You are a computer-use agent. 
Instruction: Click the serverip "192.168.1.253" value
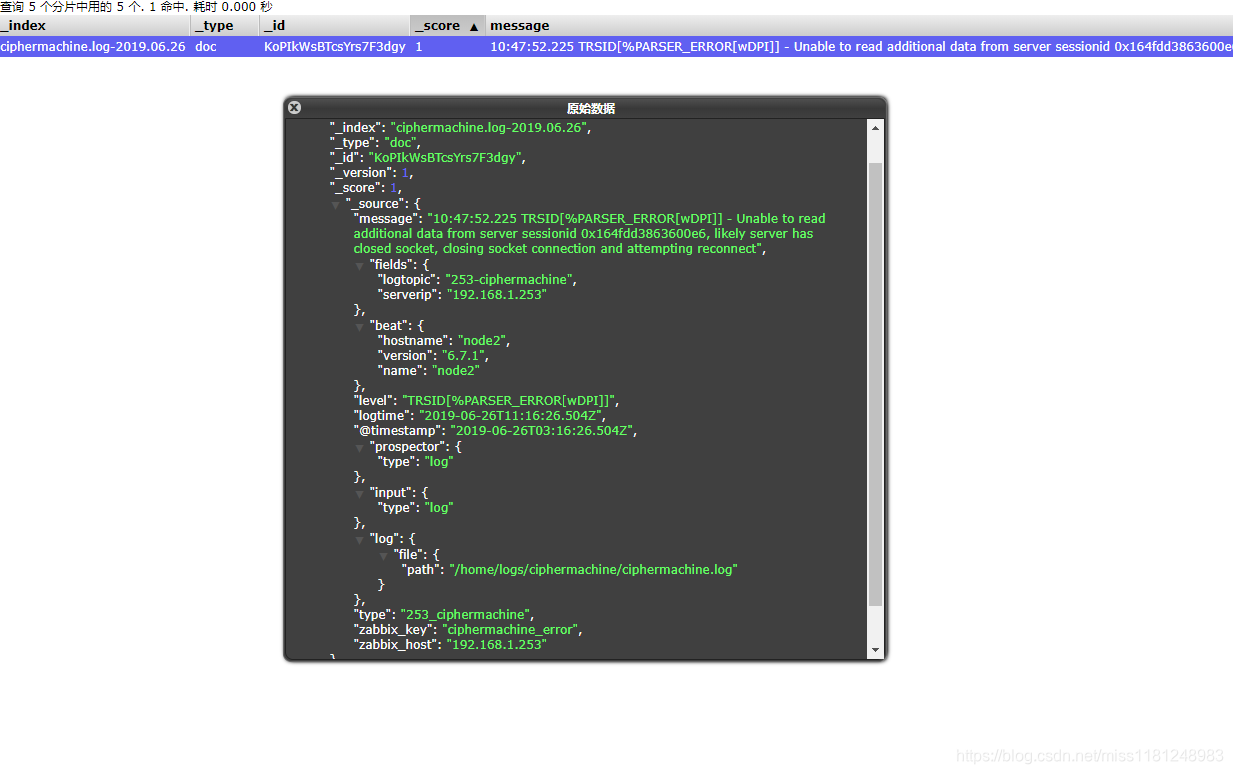click(x=496, y=294)
